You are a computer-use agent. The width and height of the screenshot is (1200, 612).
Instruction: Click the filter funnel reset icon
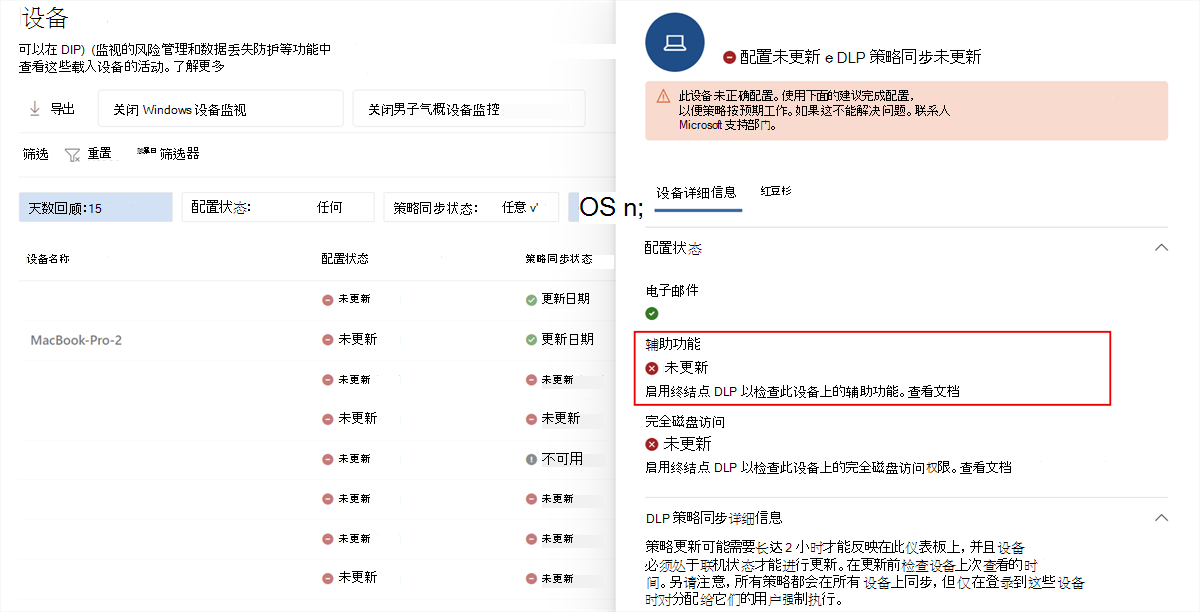(x=72, y=155)
